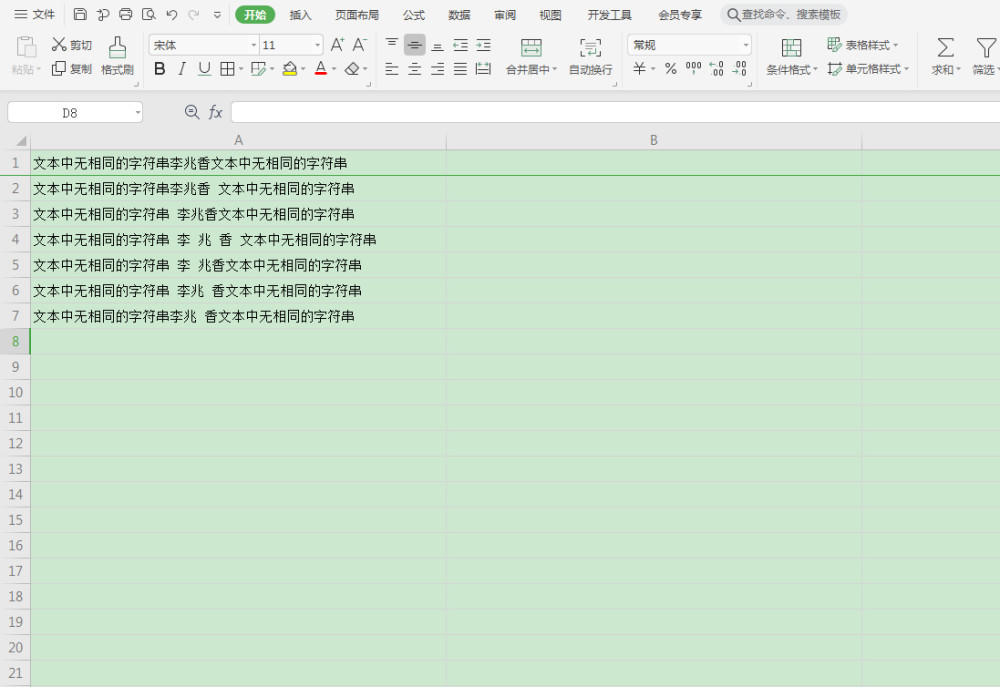The height and width of the screenshot is (687, 1000).
Task: Align text right horizontally
Action: pos(438,68)
